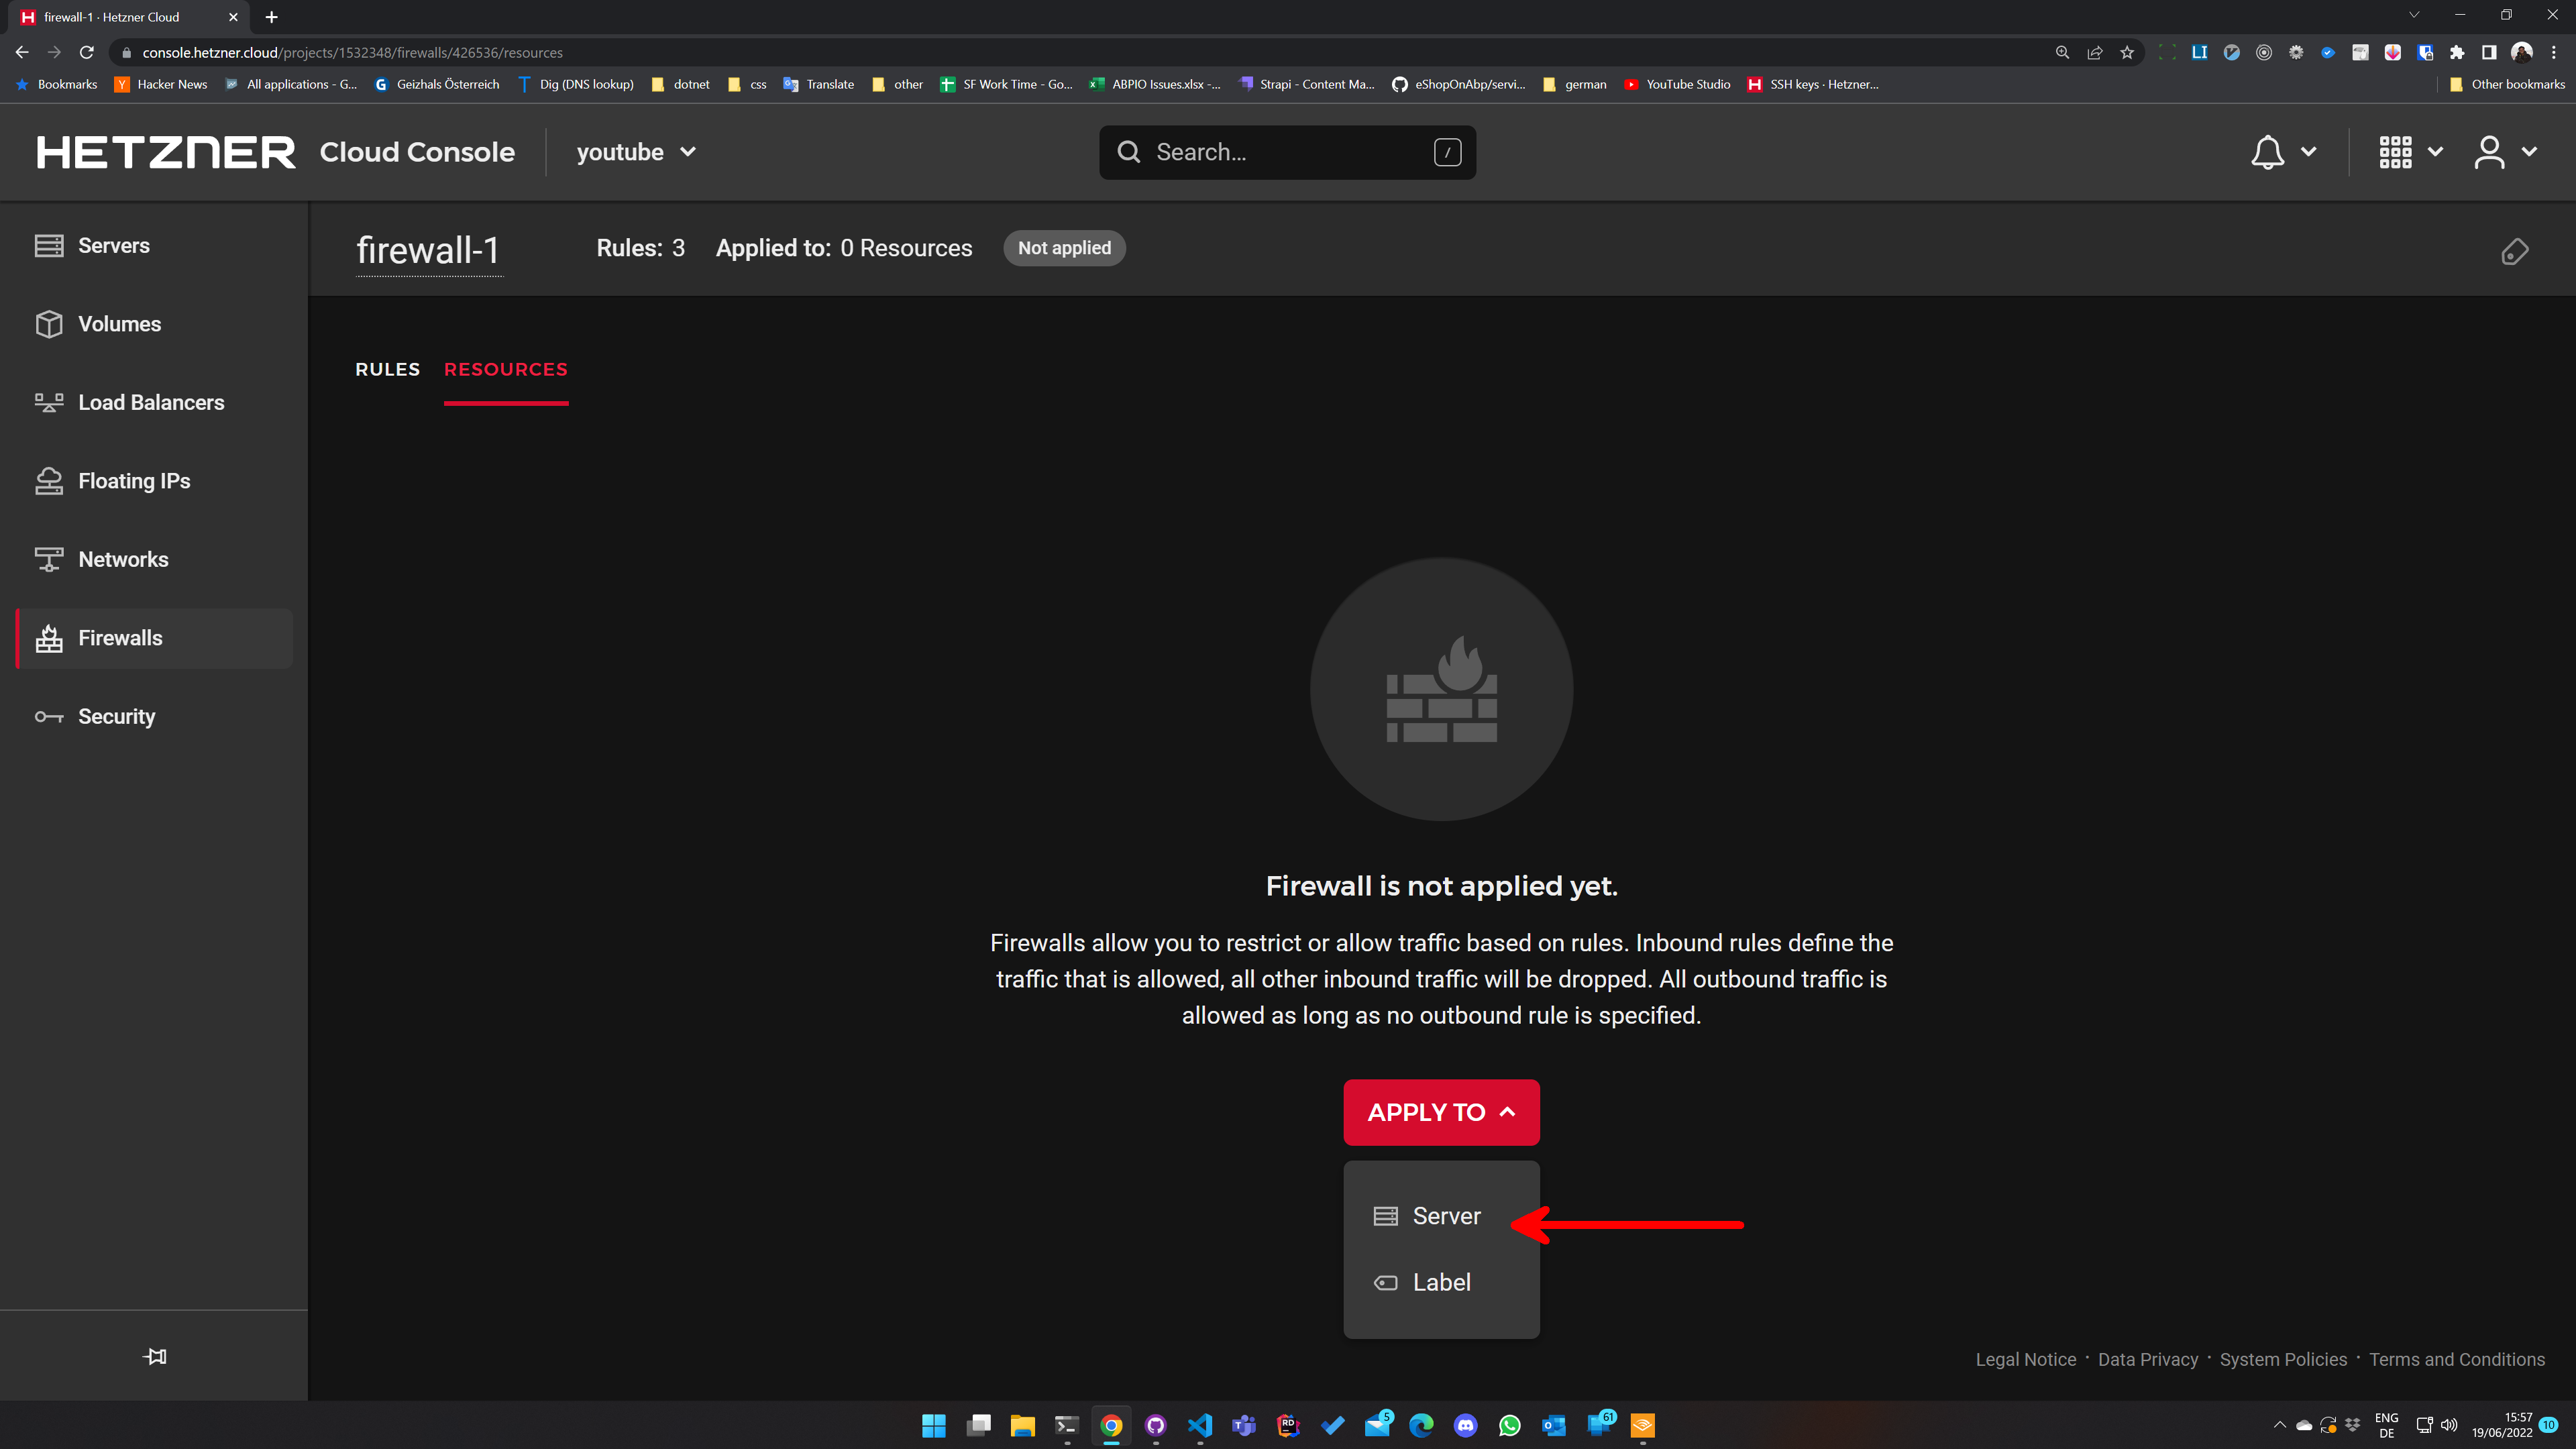The image size is (2576, 1449).
Task: Open Networks from the sidebar
Action: tap(123, 560)
